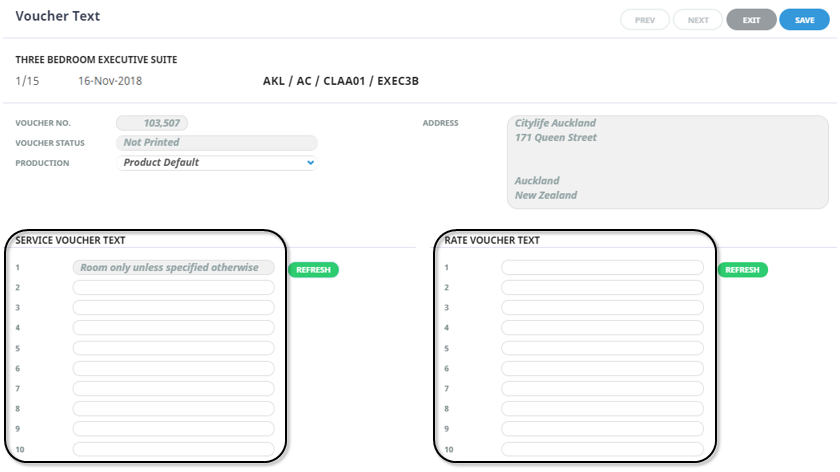Select Rate Voucher Text line 3
The image size is (840, 472).
point(602,308)
